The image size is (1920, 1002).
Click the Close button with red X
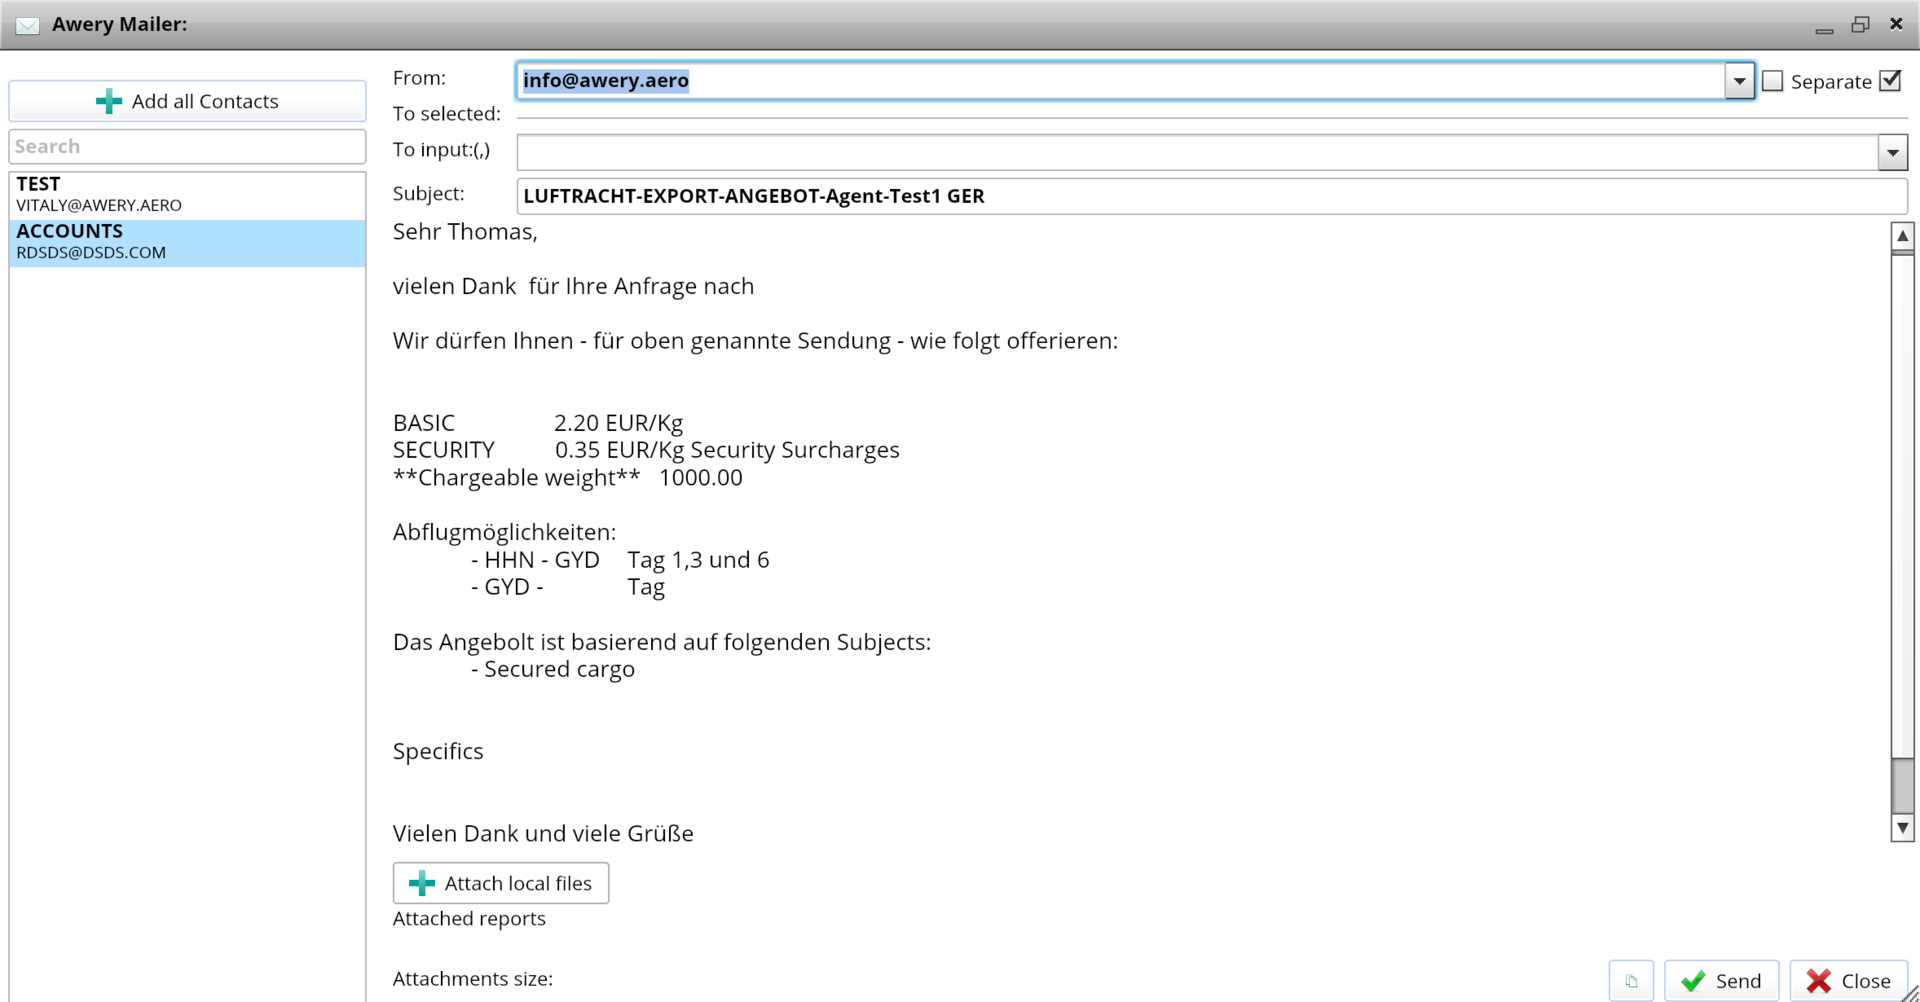point(1848,981)
